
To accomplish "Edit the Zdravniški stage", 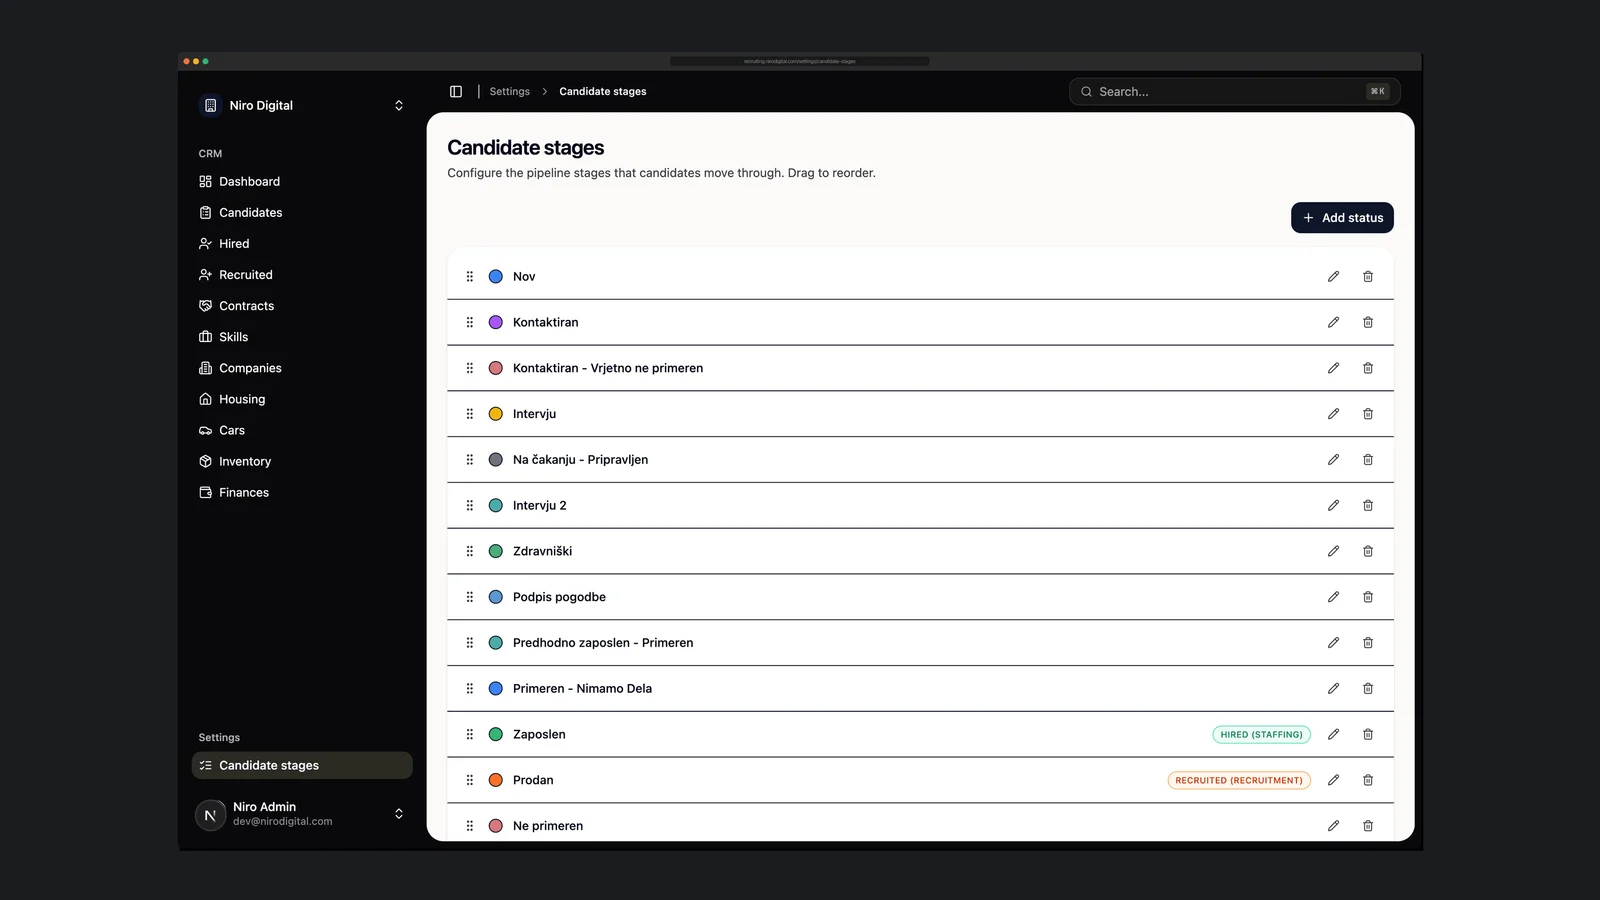I will (x=1333, y=551).
